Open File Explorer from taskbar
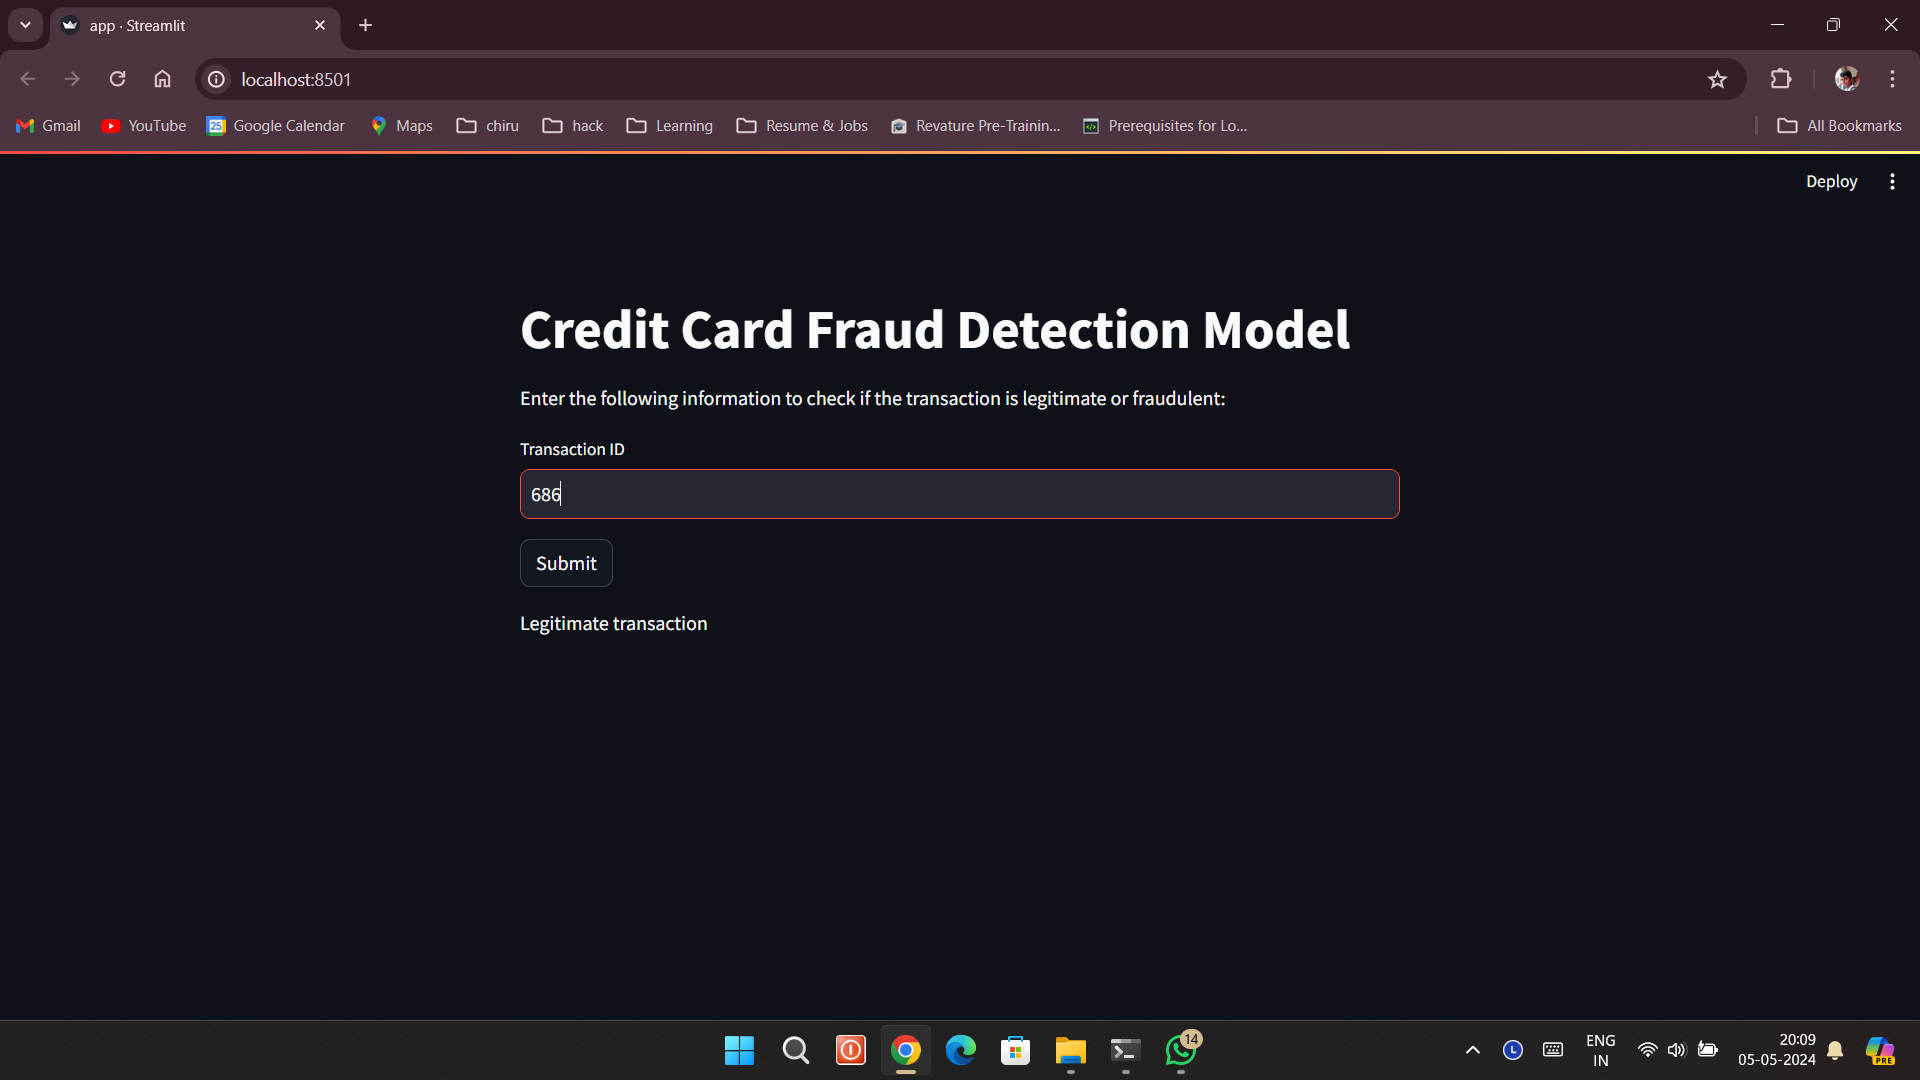 pos(1071,1050)
